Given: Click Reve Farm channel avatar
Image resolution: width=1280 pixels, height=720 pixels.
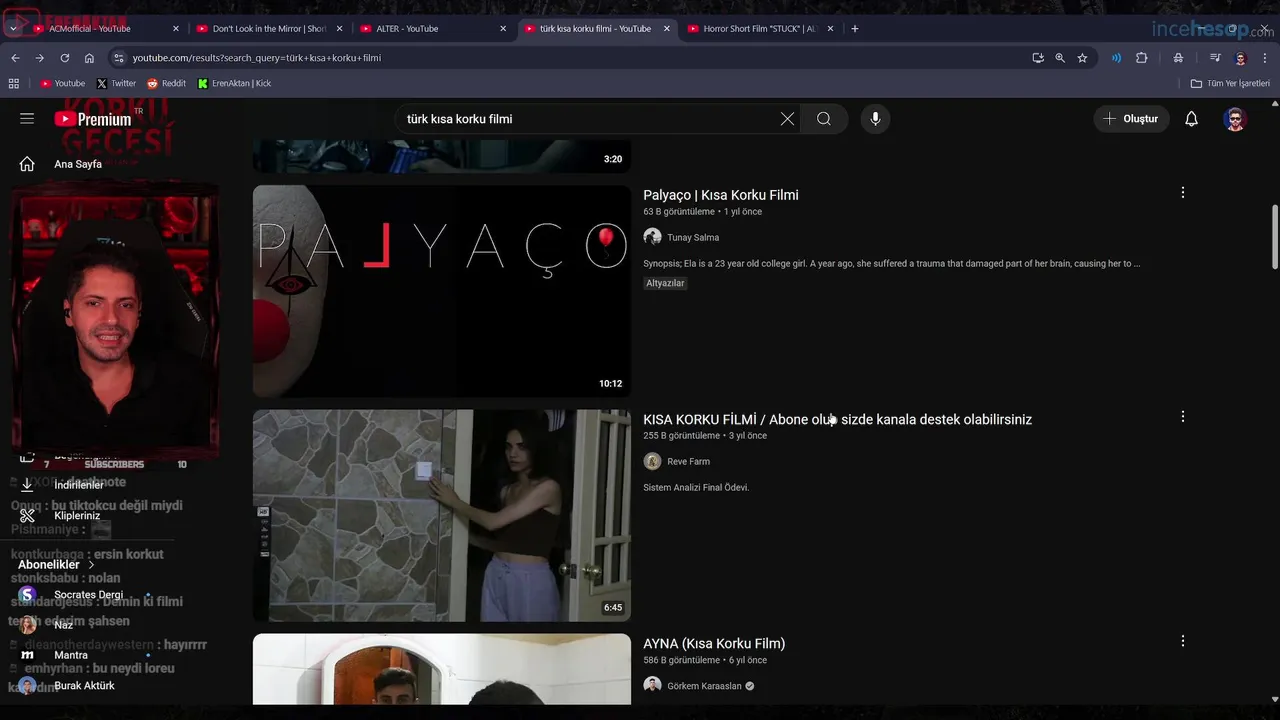Looking at the screenshot, I should (x=652, y=461).
